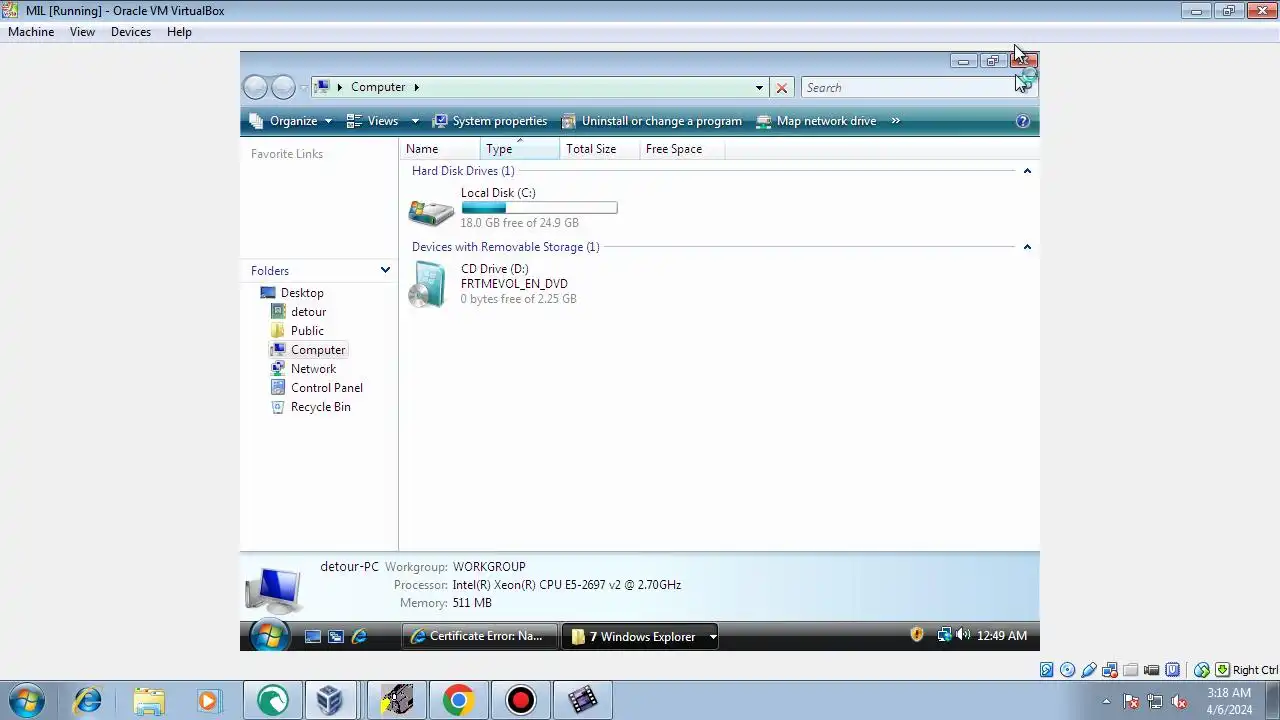Click host Action Center flag tray icon
Screen dimensions: 1280x720
[1131, 701]
